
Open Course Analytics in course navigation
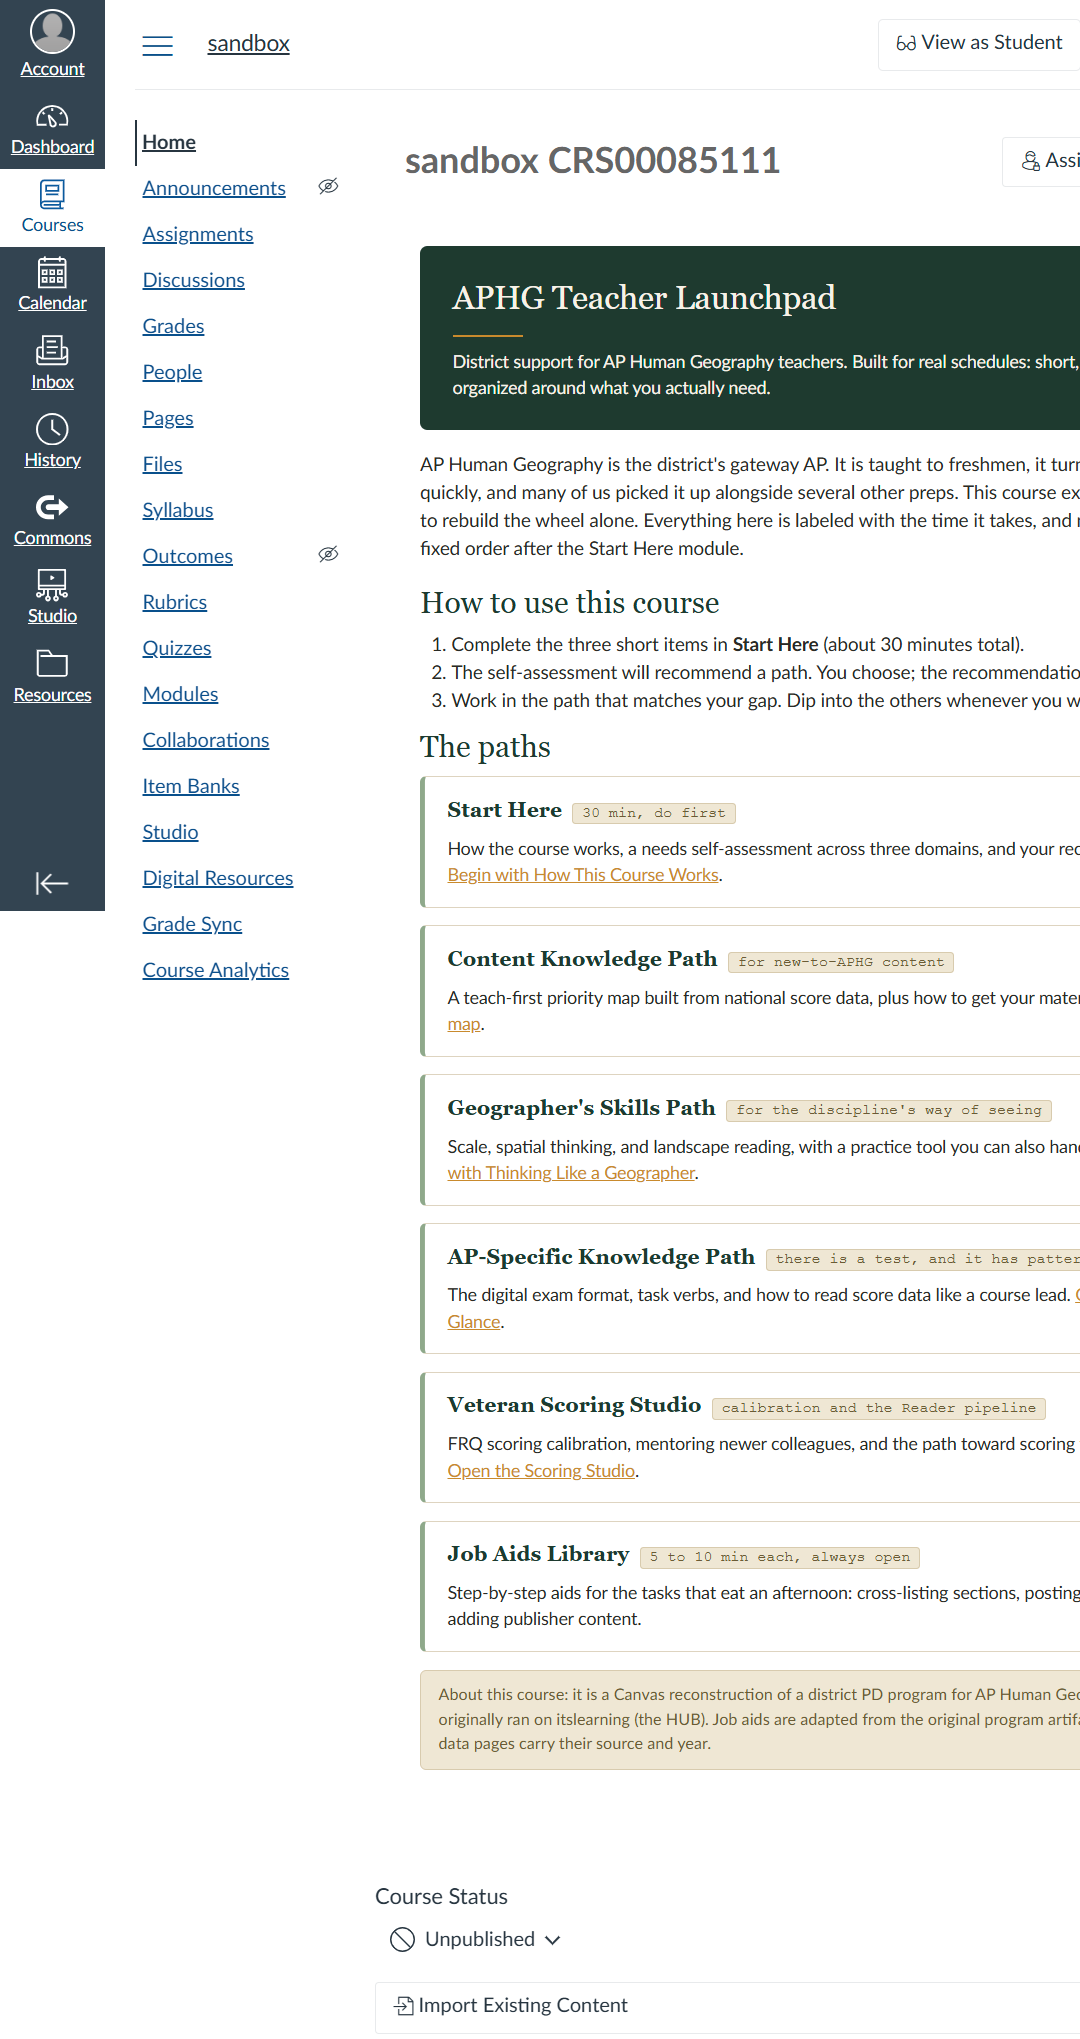click(x=216, y=970)
